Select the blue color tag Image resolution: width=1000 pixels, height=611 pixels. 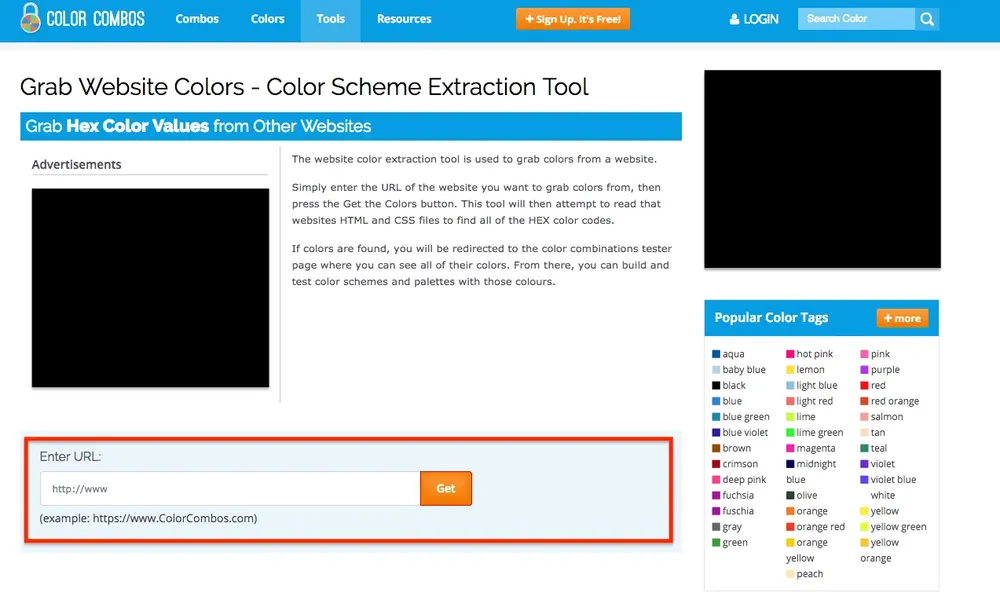pos(727,401)
